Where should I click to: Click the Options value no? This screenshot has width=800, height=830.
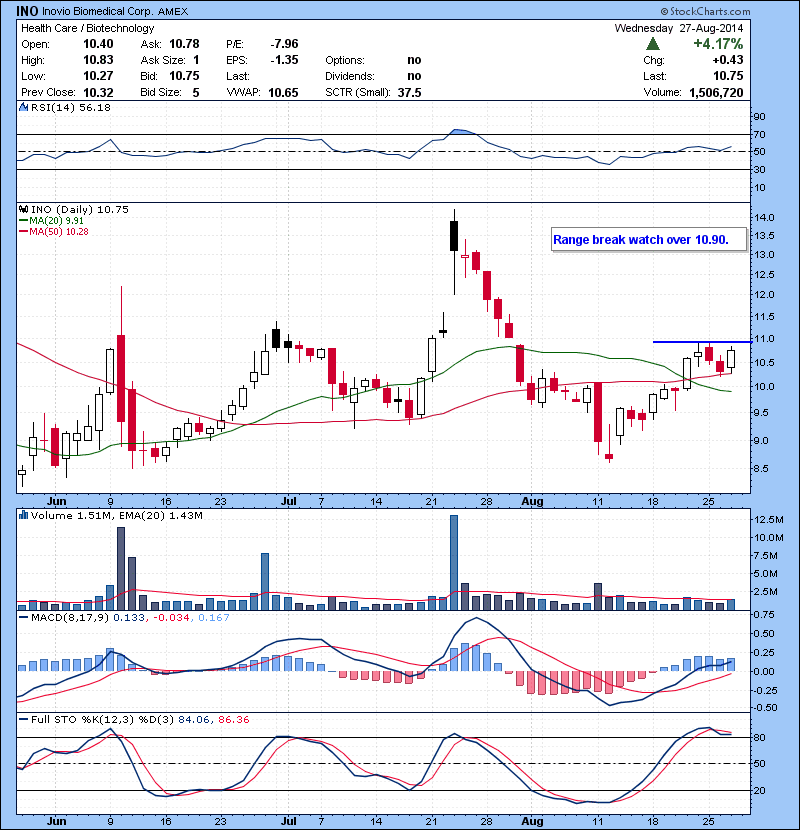click(415, 60)
